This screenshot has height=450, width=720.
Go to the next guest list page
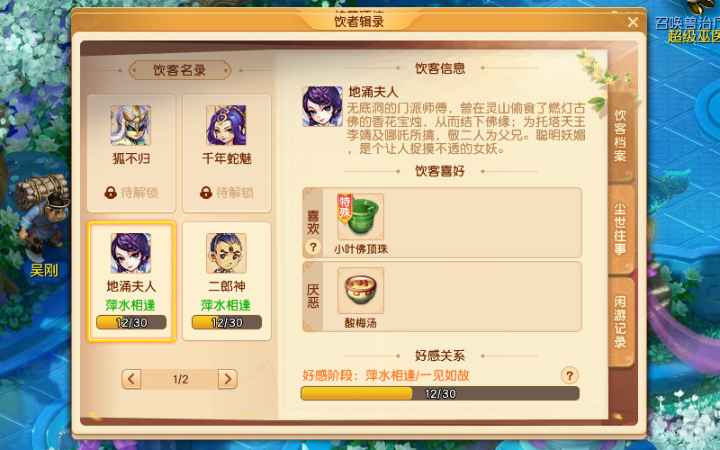227,379
